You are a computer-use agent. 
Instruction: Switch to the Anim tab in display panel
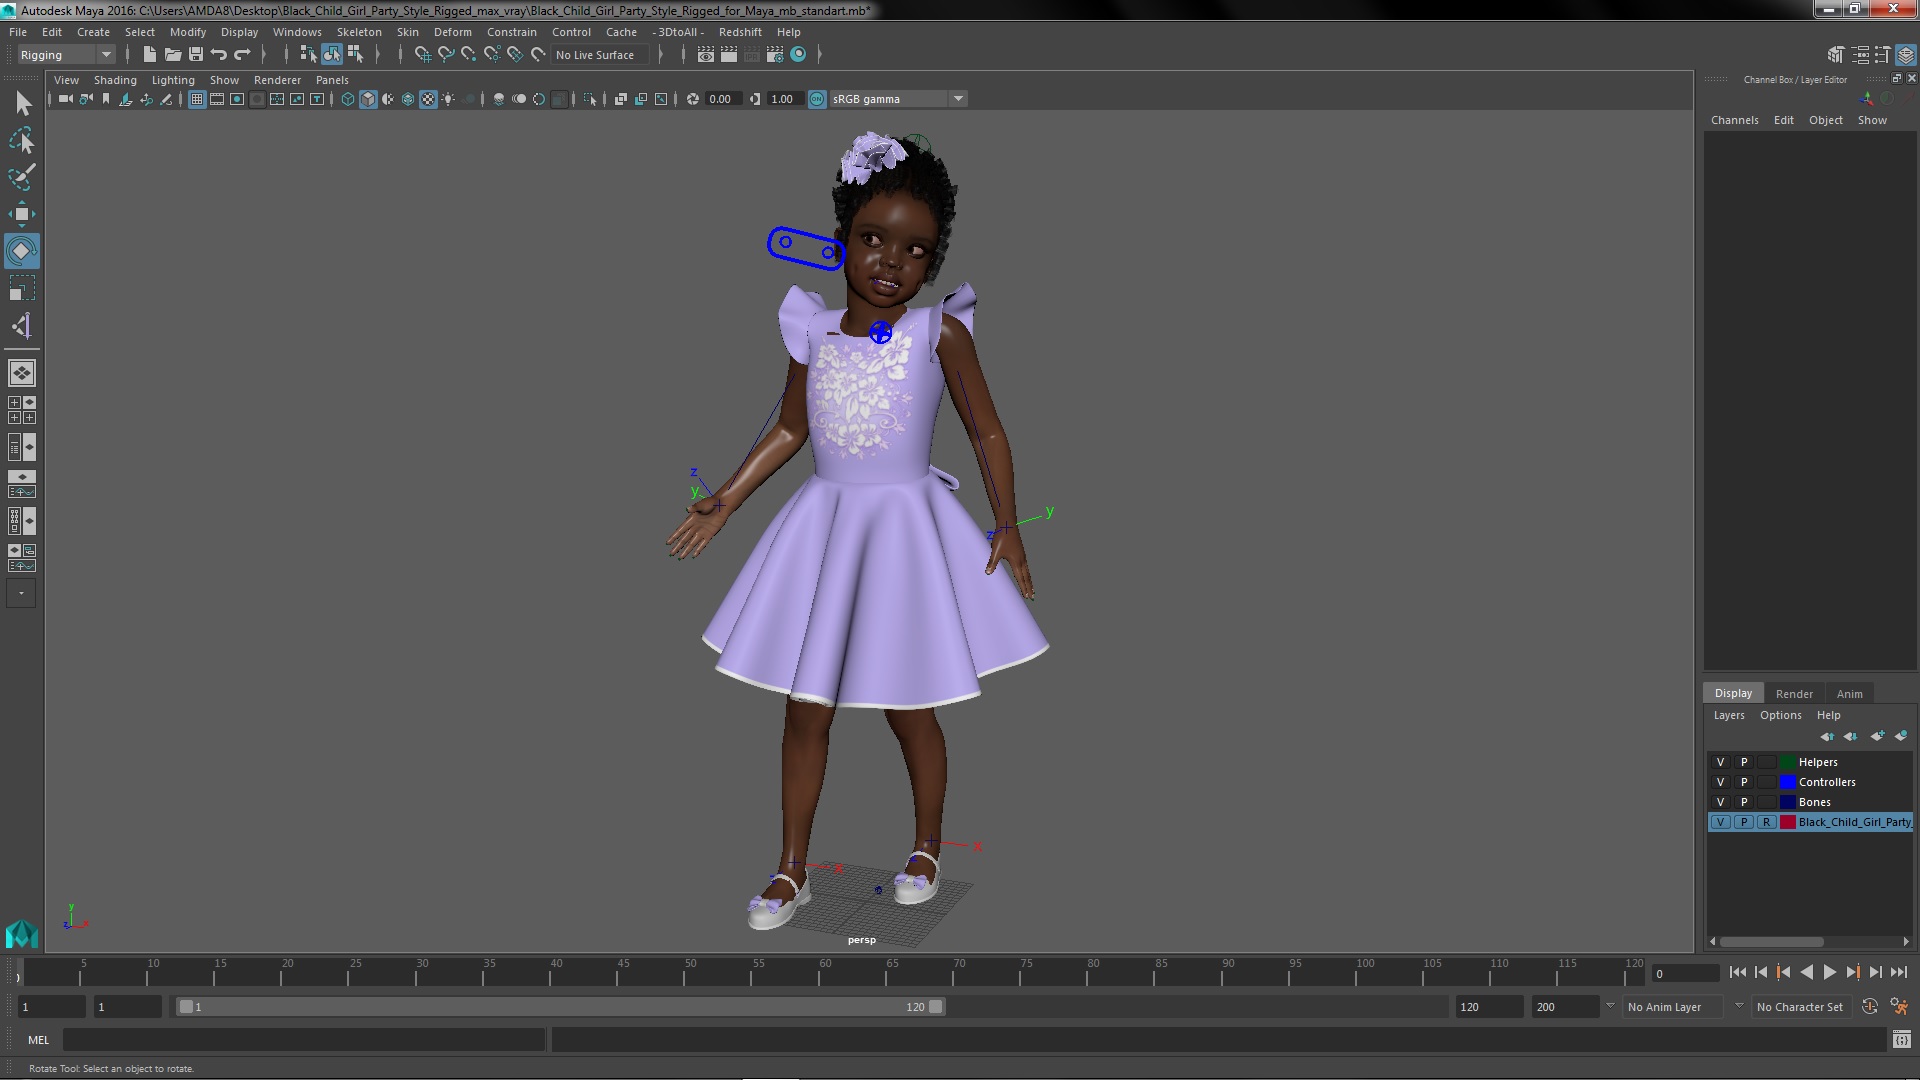click(1849, 692)
